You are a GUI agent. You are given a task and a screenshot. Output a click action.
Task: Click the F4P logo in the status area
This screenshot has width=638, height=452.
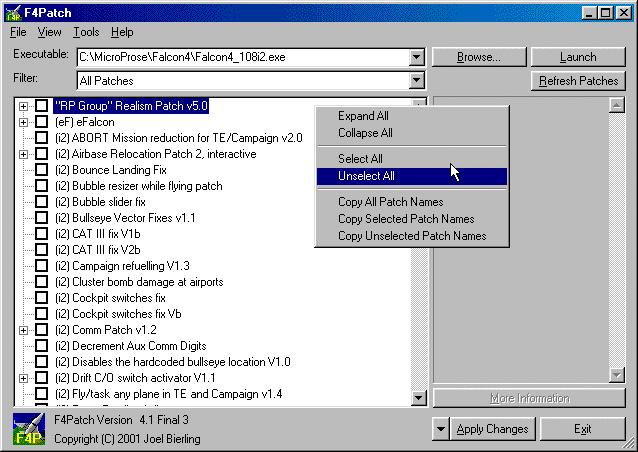coord(27,429)
